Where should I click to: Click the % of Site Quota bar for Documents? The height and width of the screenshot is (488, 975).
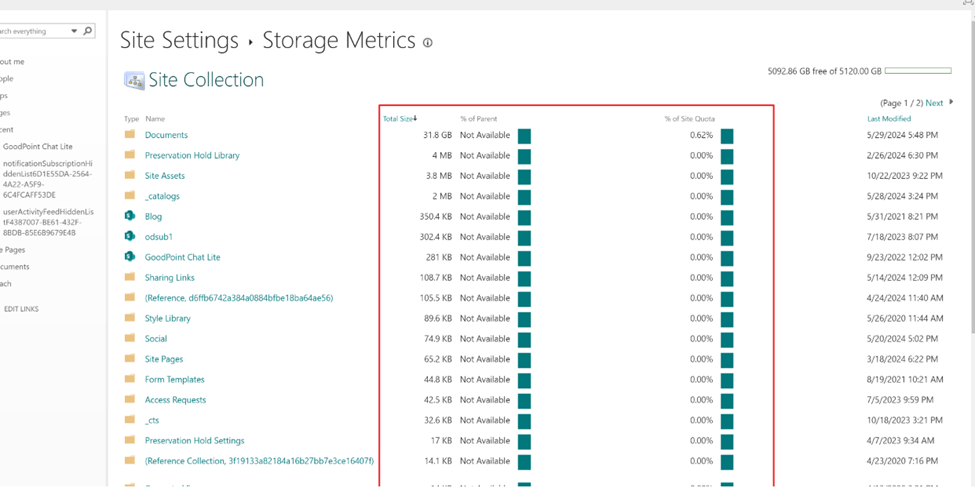727,136
